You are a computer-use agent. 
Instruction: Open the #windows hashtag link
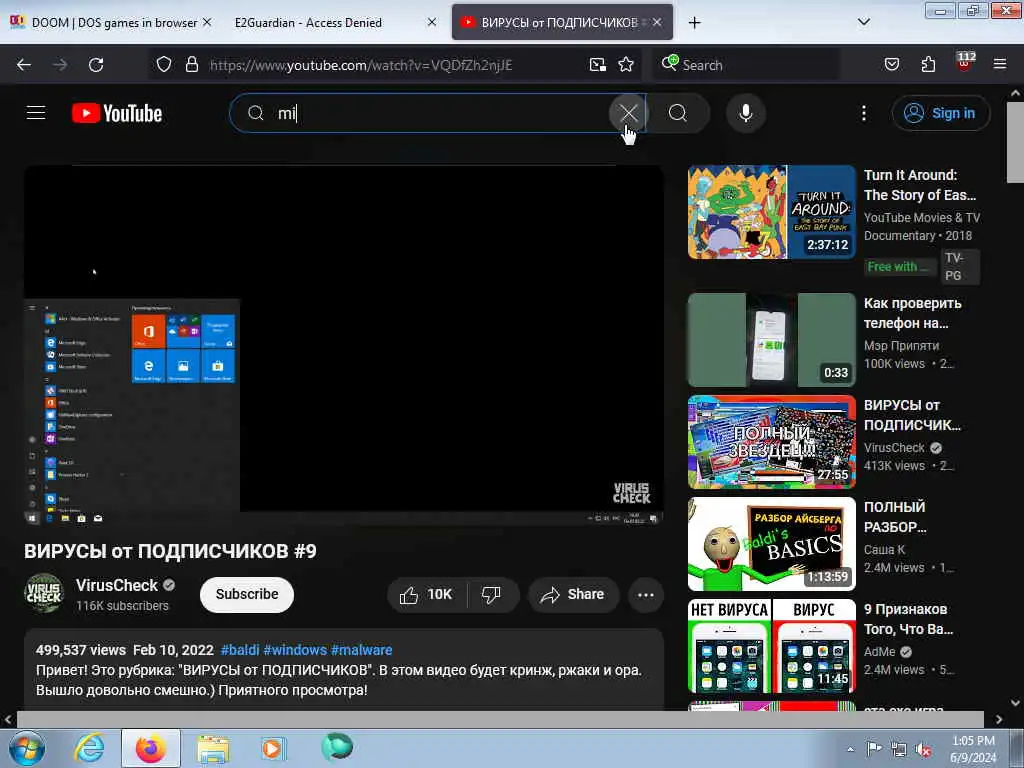(295, 650)
